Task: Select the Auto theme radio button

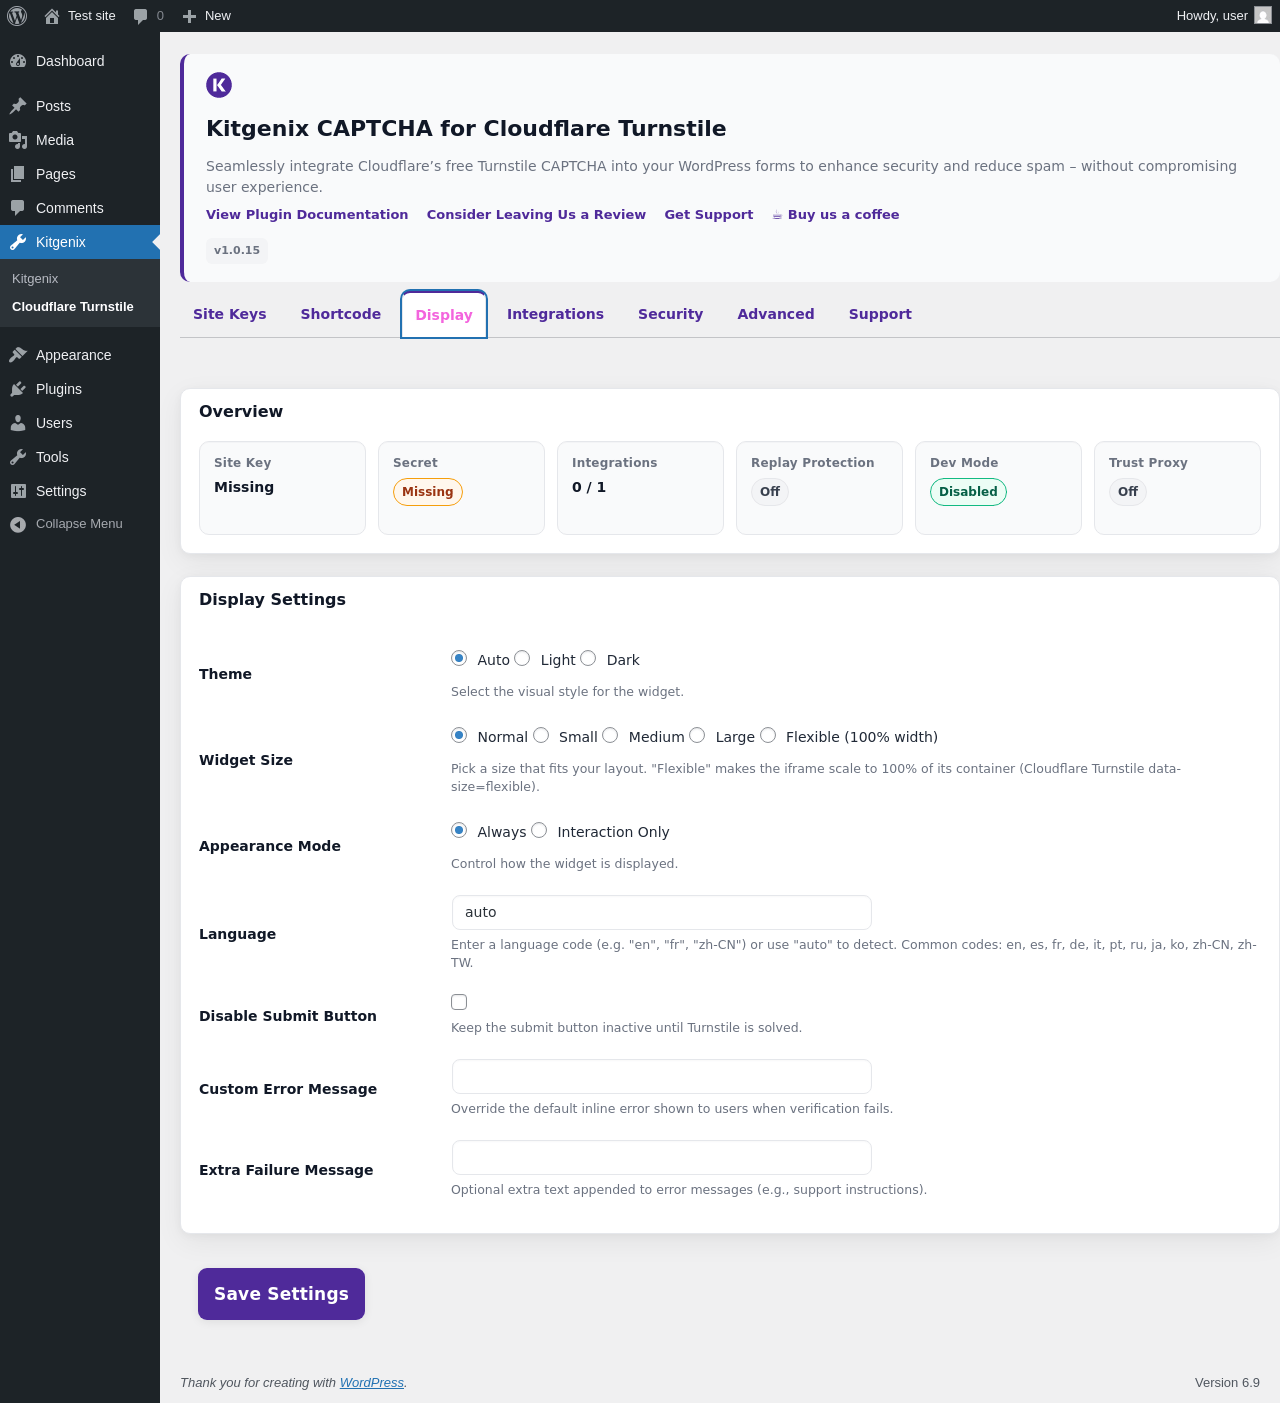Action: pyautogui.click(x=459, y=658)
